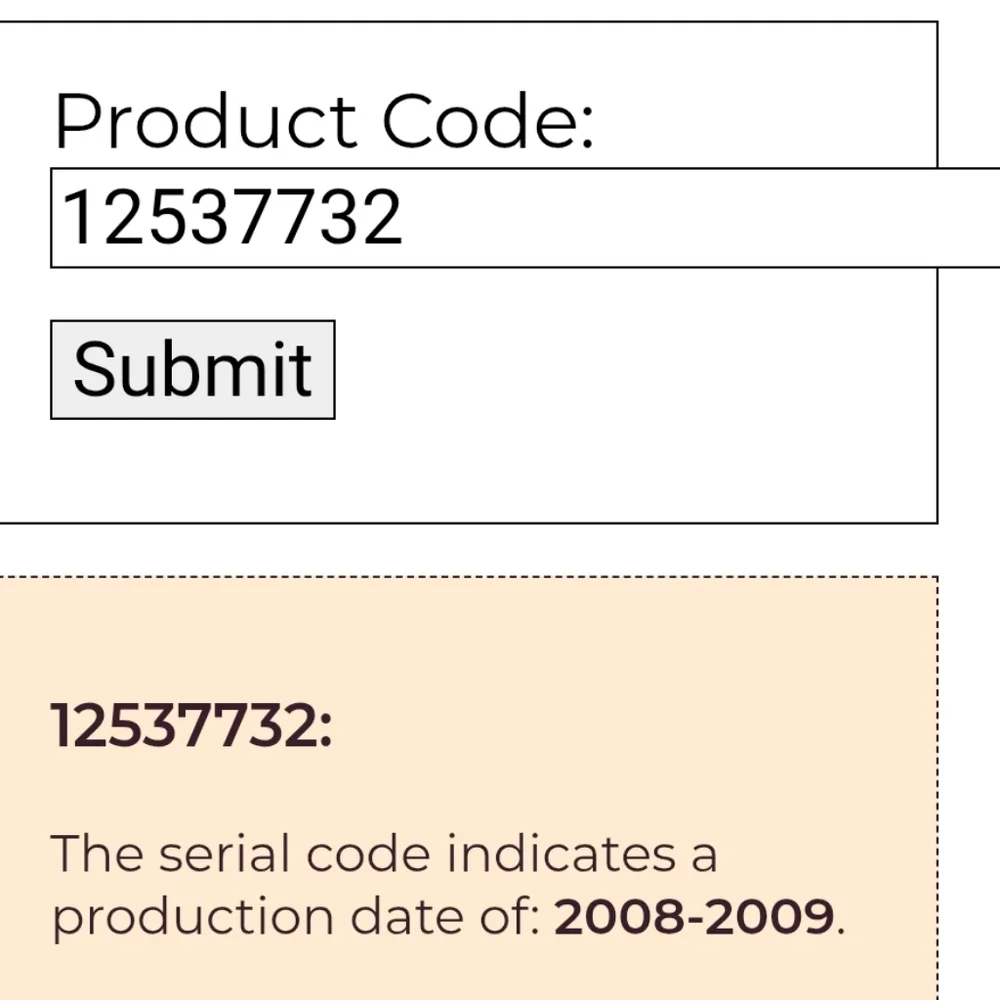
Task: Click the "Product Code:" label
Action: [x=324, y=122]
